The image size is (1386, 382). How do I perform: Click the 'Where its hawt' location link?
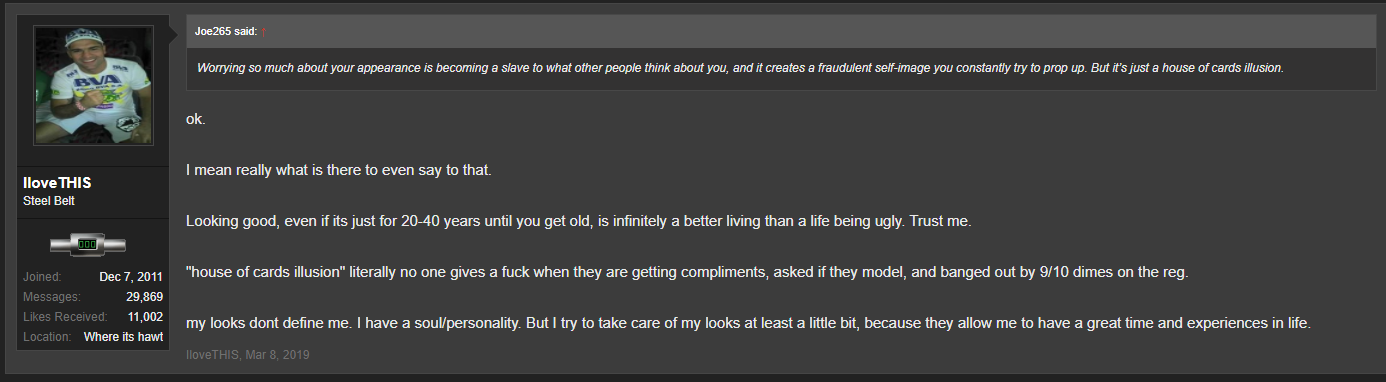click(x=123, y=337)
